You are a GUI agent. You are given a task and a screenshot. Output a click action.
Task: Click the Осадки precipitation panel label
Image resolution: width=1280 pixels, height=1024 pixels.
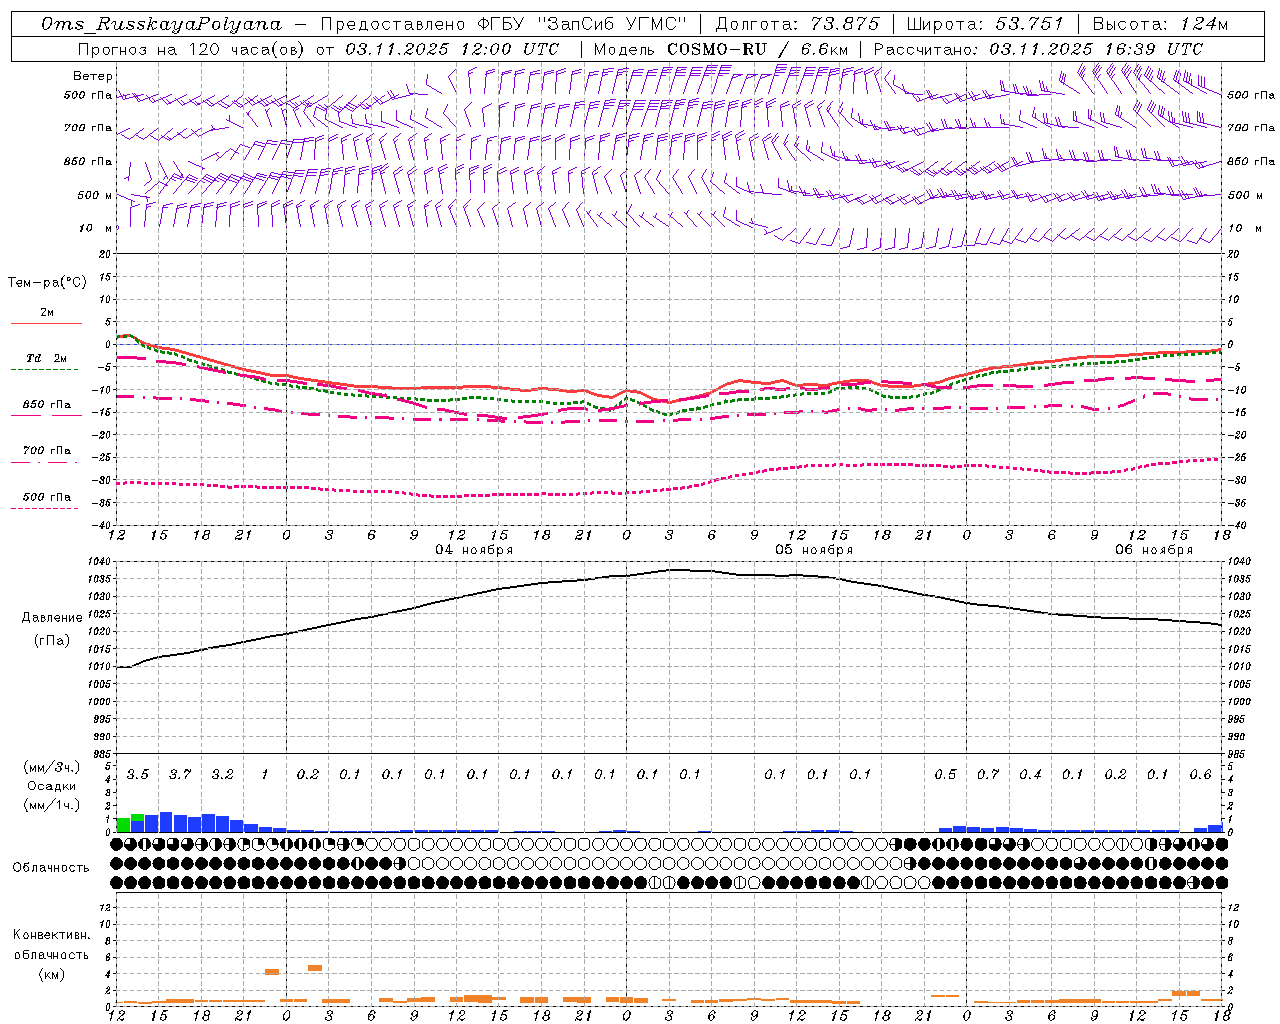pos(51,787)
